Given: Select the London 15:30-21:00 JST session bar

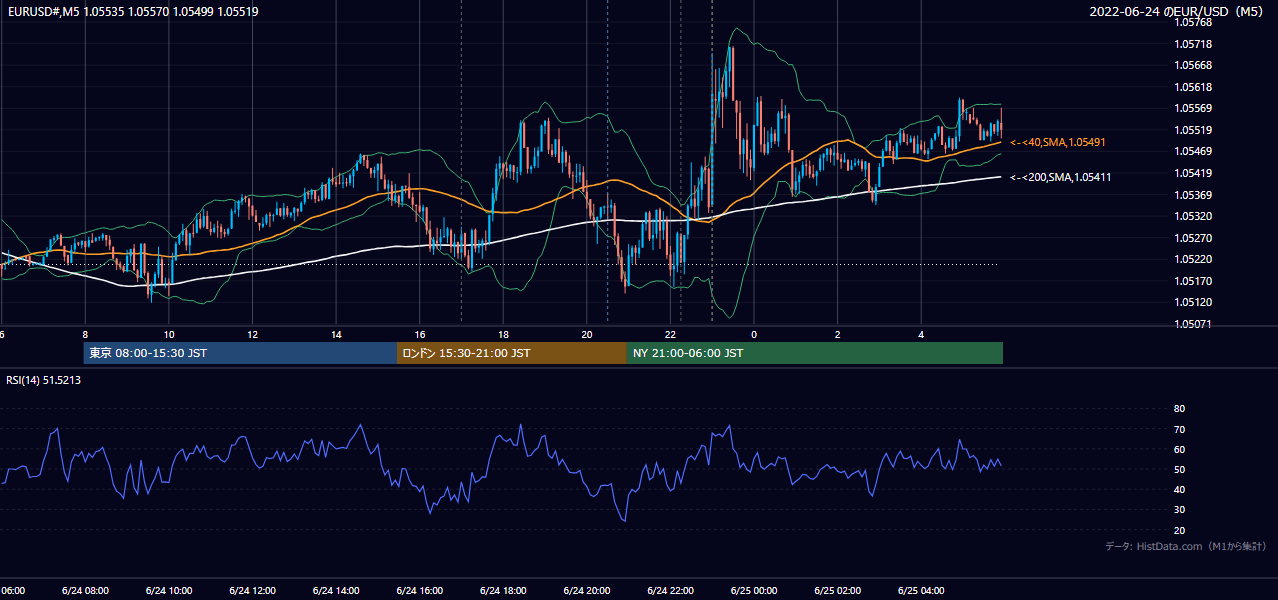Looking at the screenshot, I should point(512,353).
